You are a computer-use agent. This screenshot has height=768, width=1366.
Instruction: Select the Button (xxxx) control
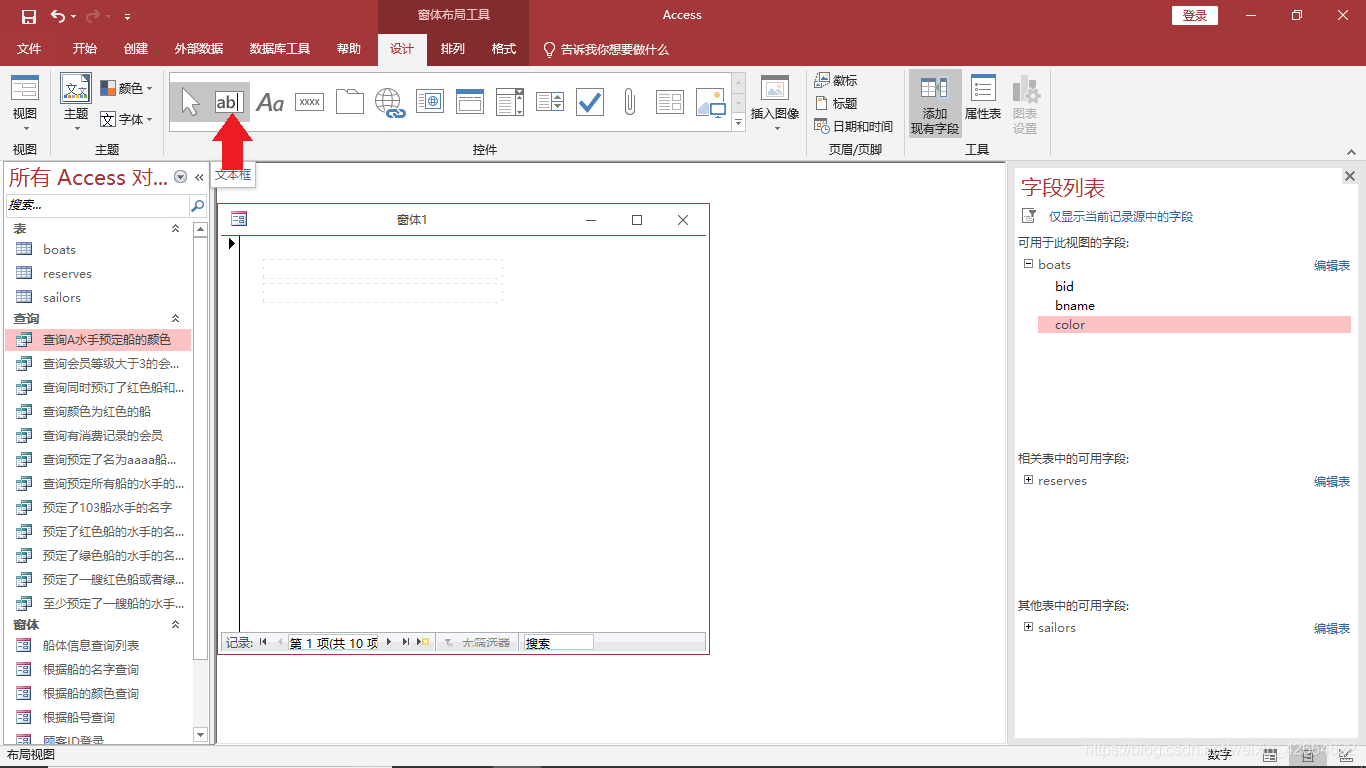pos(310,101)
